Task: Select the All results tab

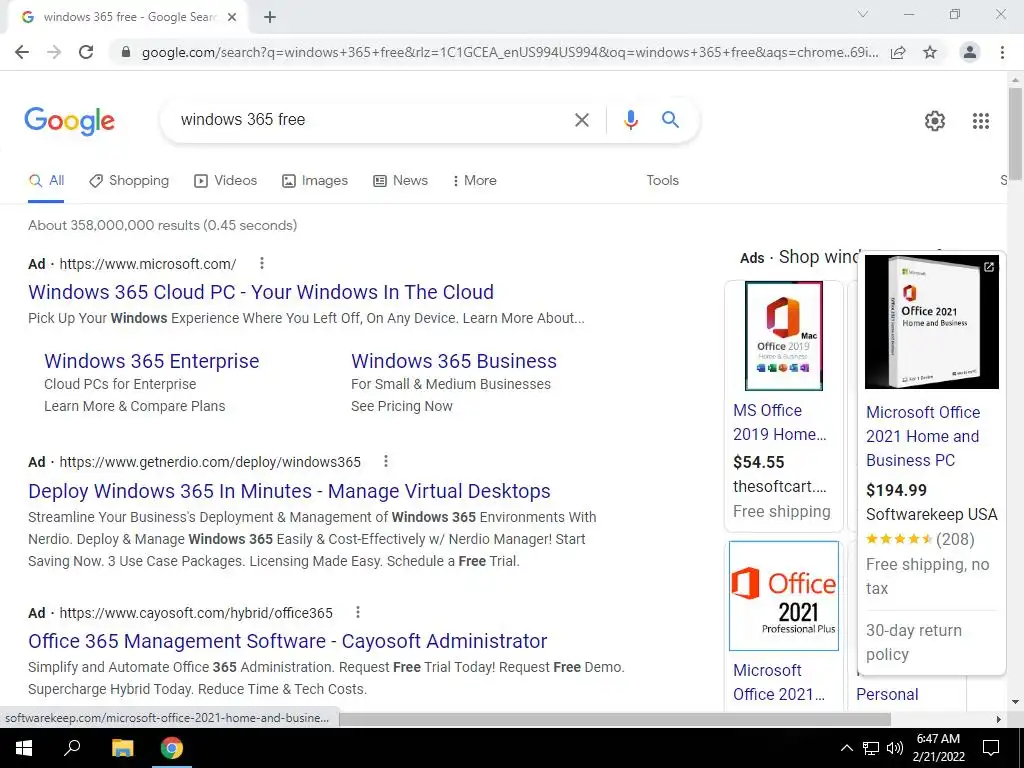Action: pyautogui.click(x=46, y=180)
